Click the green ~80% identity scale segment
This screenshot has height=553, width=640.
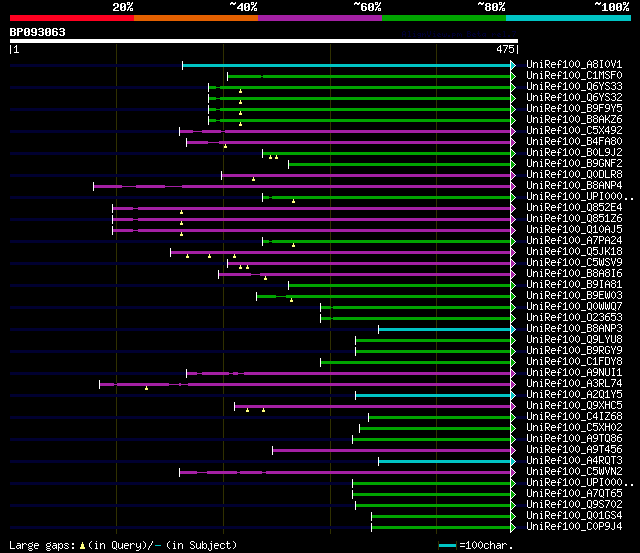(444, 18)
